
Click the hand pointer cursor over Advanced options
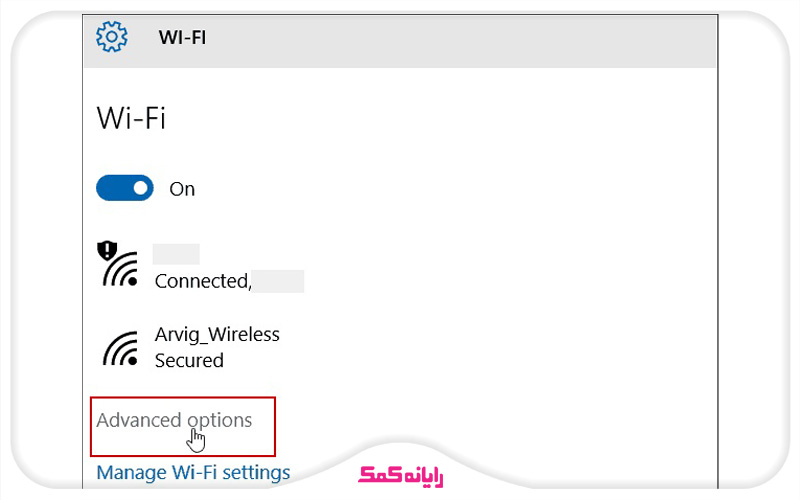196,439
